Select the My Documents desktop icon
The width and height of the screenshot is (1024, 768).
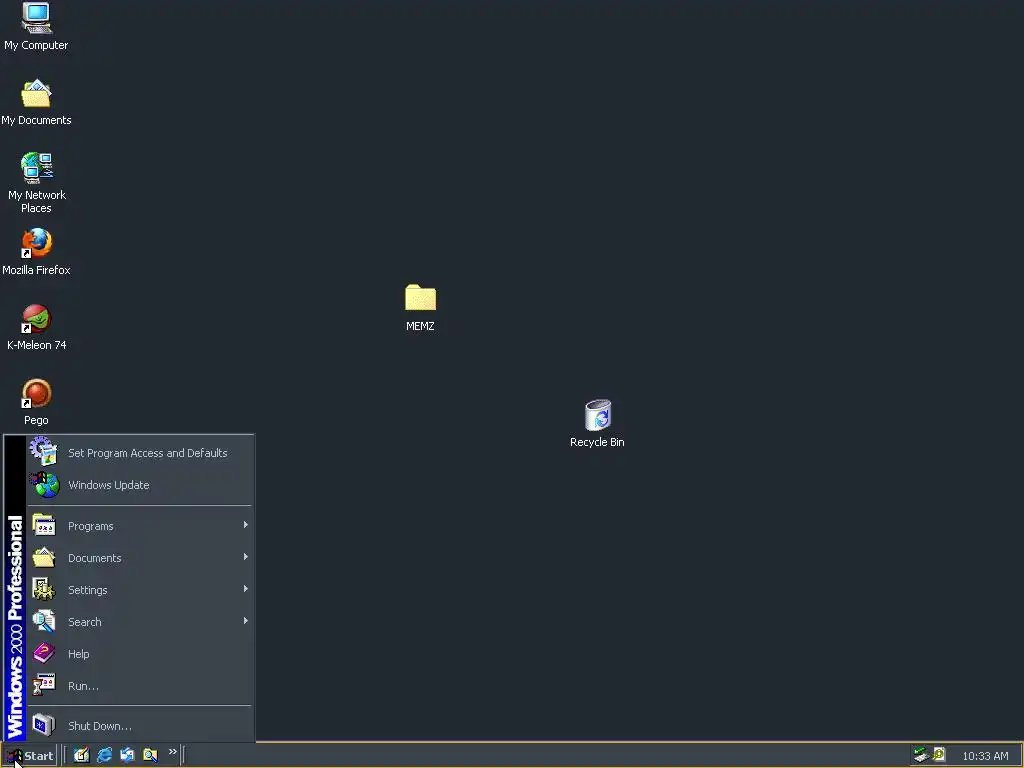(36, 102)
